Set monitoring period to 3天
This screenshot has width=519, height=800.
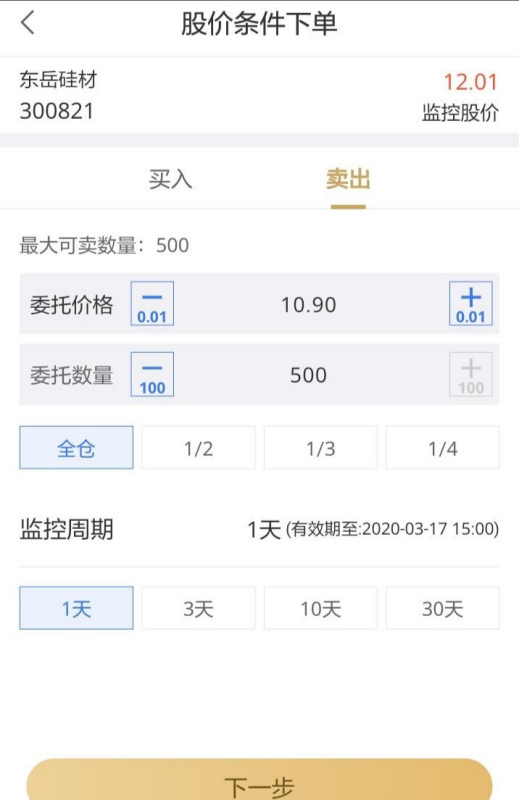(199, 608)
